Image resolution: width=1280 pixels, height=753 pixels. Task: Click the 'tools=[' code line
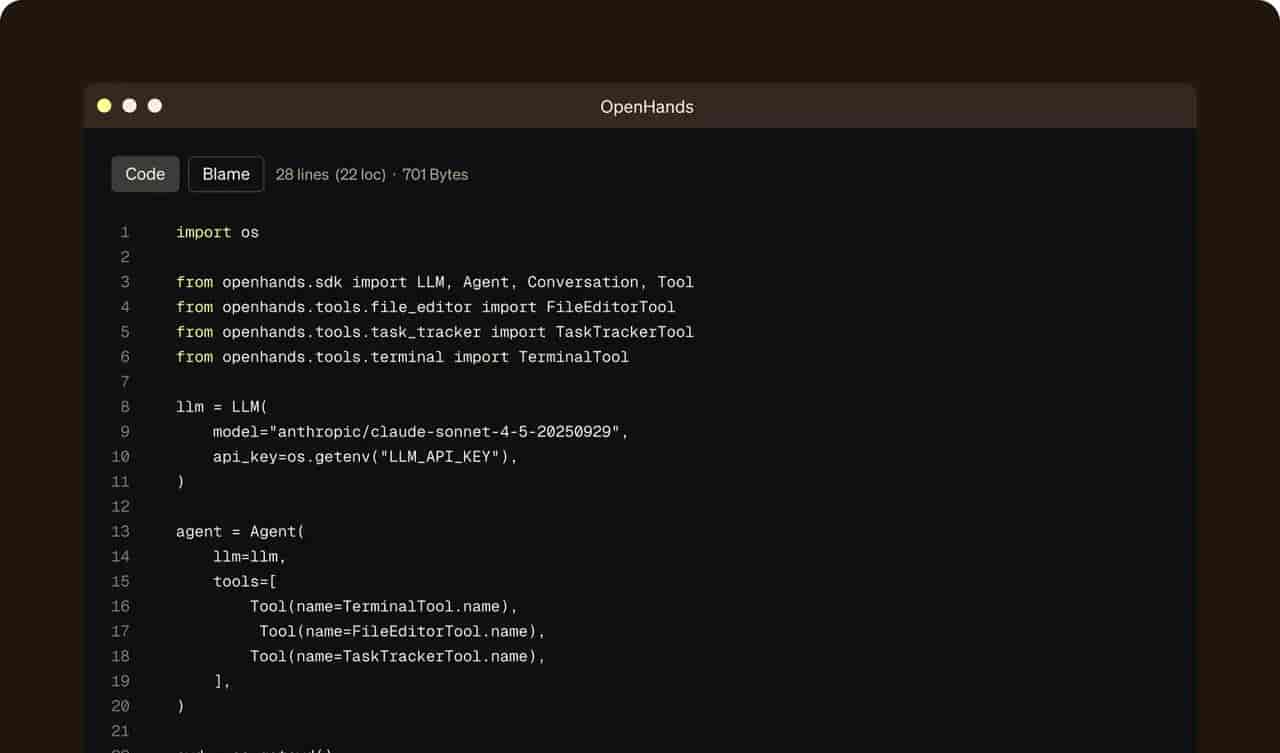pyautogui.click(x=245, y=582)
